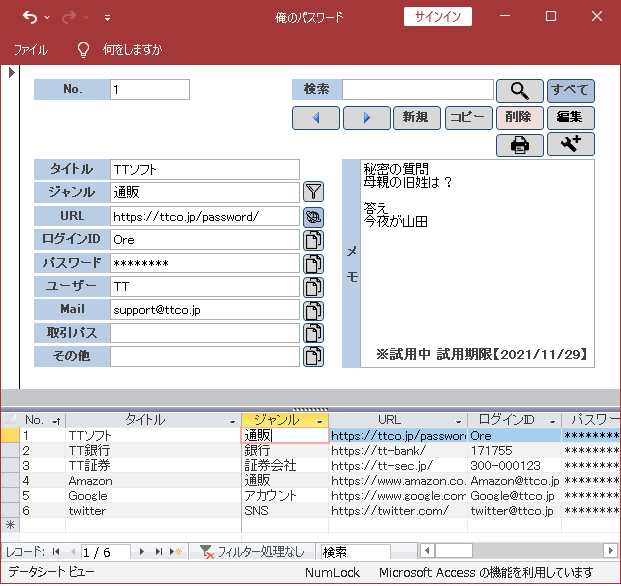Viewport: 621px width, 586px height.
Task: Click the 新規 button
Action: [x=416, y=118]
